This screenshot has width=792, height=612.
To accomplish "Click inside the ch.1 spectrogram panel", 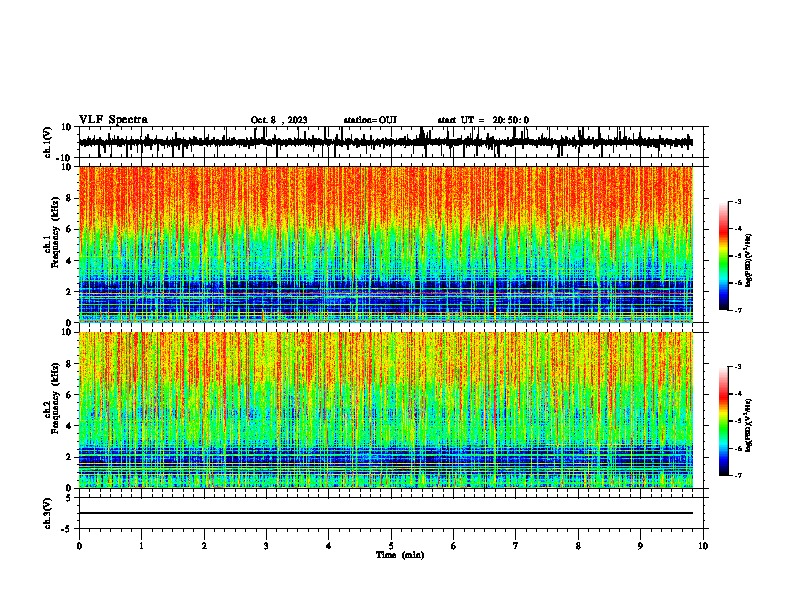I will click(x=385, y=244).
